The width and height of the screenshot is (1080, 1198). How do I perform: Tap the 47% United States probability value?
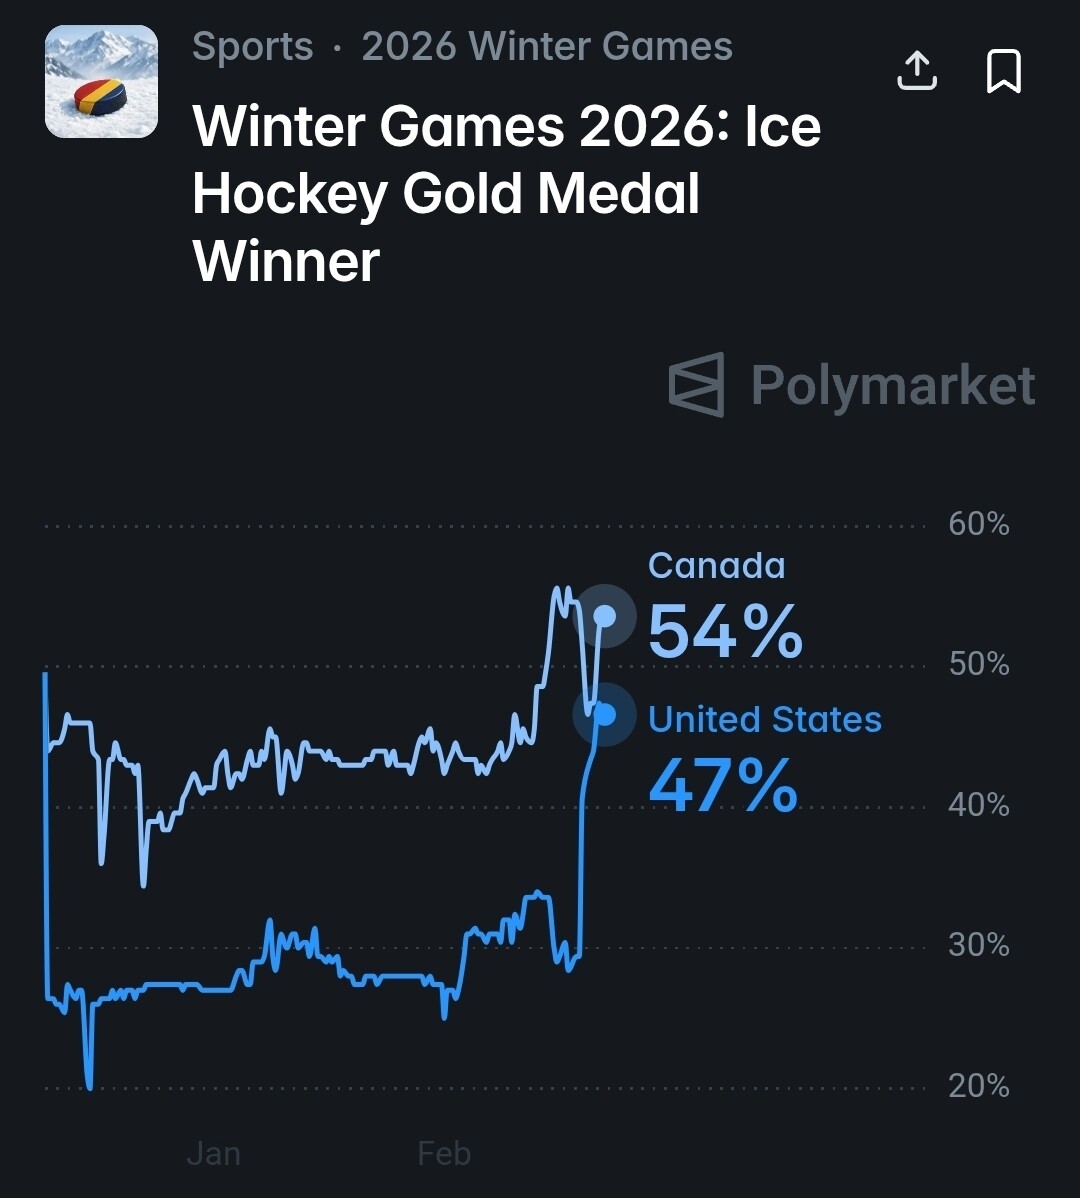[723, 785]
